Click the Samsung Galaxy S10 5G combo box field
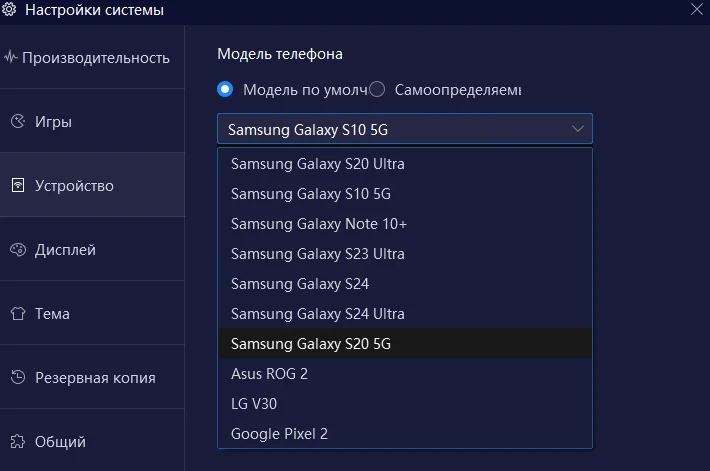710x471 pixels. tap(405, 129)
